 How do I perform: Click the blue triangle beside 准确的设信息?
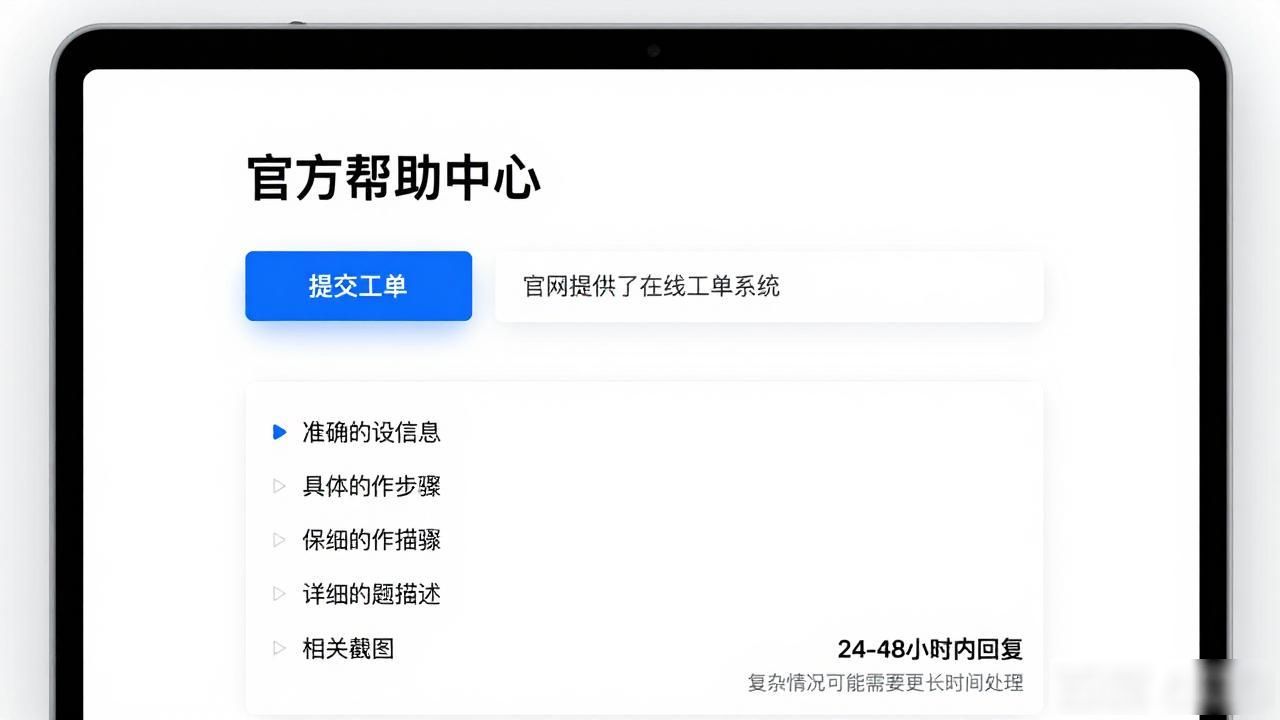280,432
